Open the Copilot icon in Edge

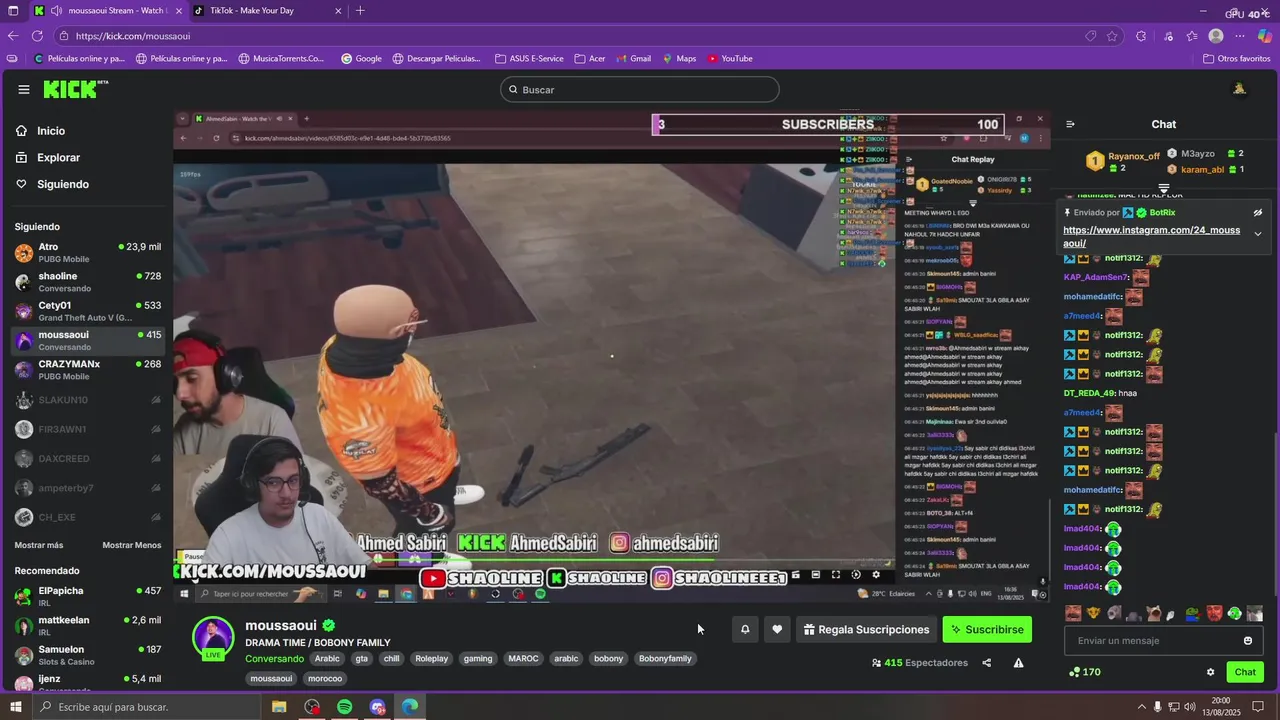1265,36
